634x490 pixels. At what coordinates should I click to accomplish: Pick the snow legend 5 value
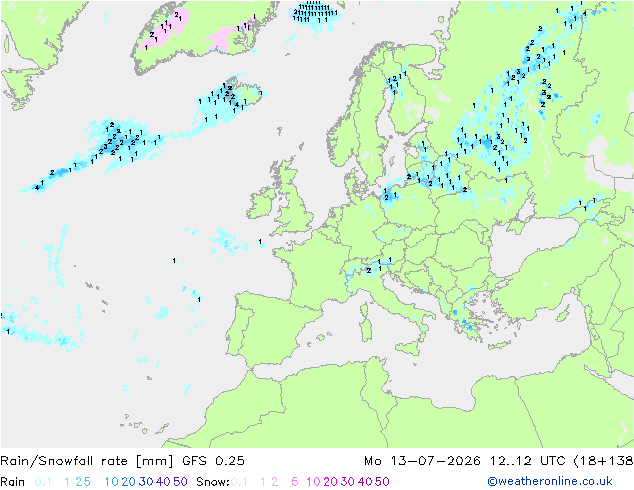294,482
